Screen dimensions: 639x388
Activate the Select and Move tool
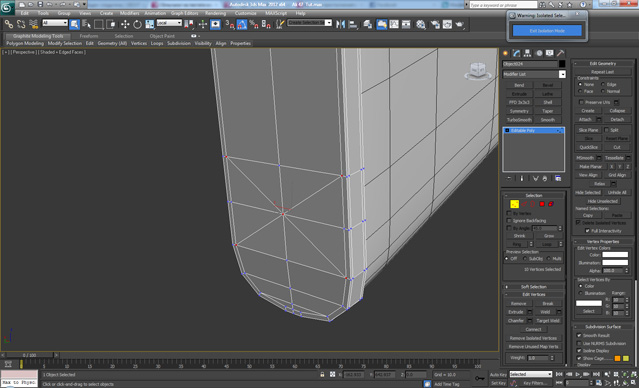click(125, 24)
